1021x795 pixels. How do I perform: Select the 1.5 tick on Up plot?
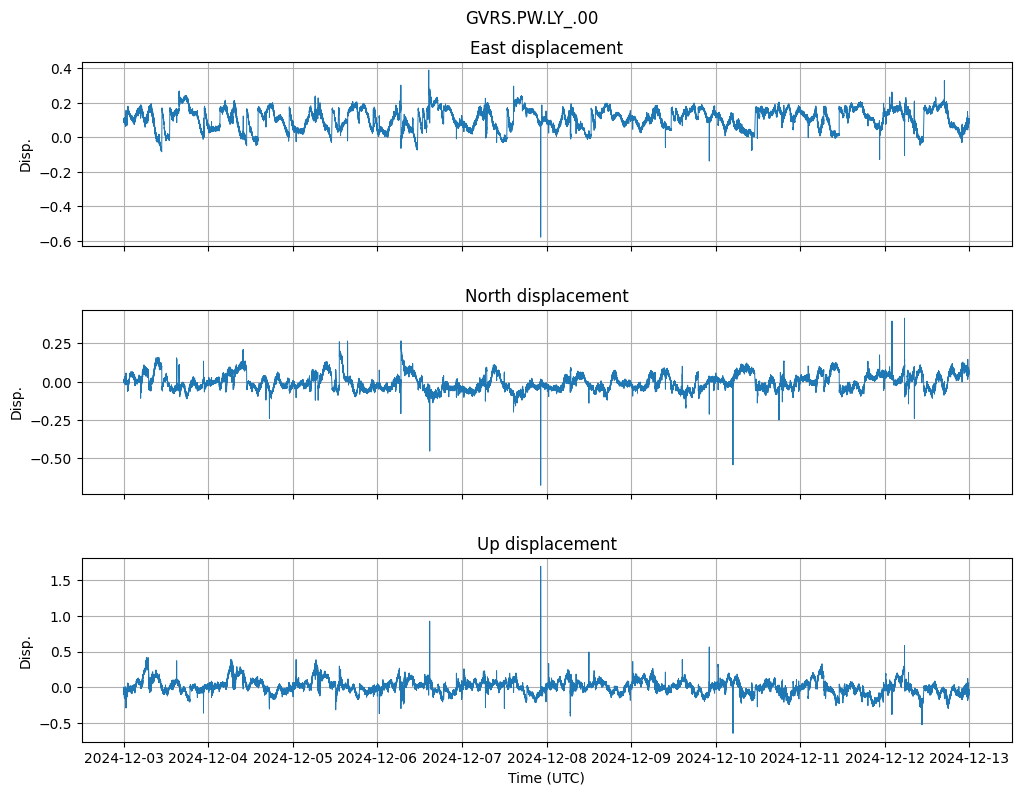(60, 581)
